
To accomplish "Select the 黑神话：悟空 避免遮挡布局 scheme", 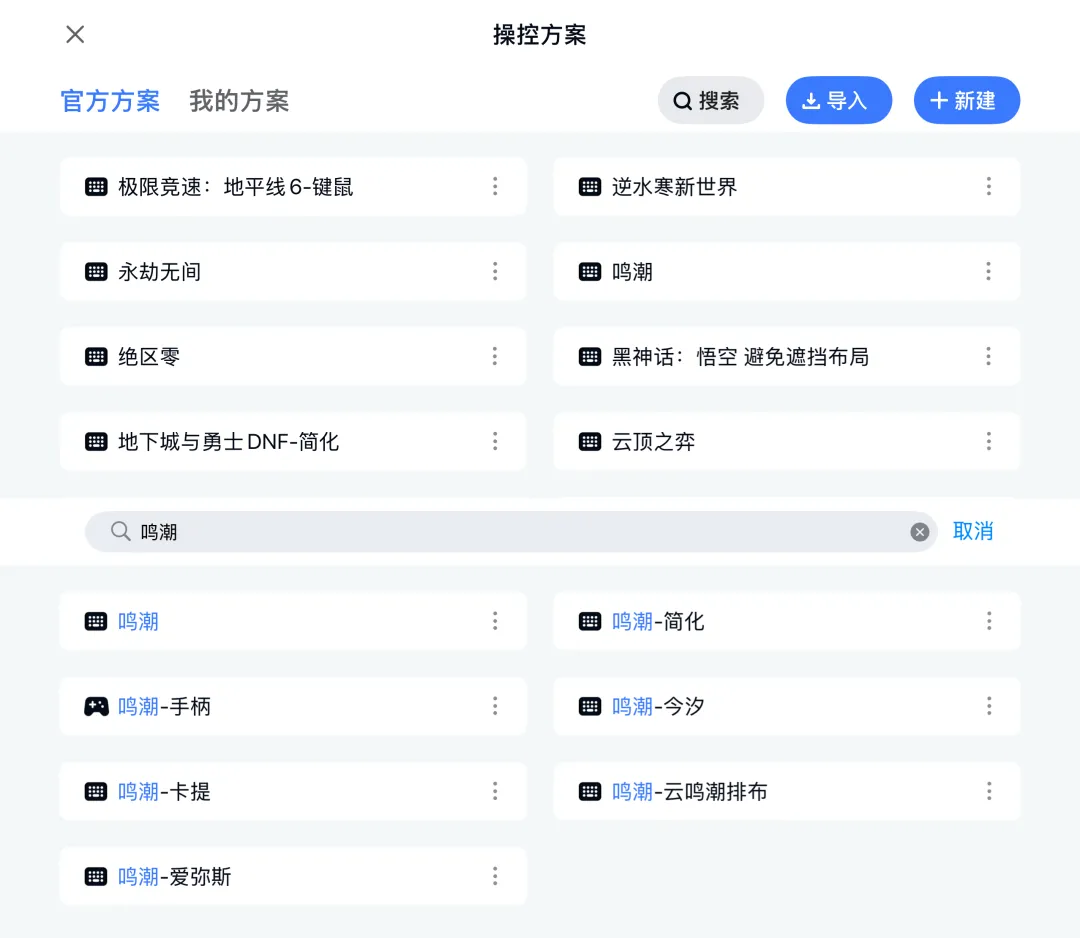I will coord(787,357).
